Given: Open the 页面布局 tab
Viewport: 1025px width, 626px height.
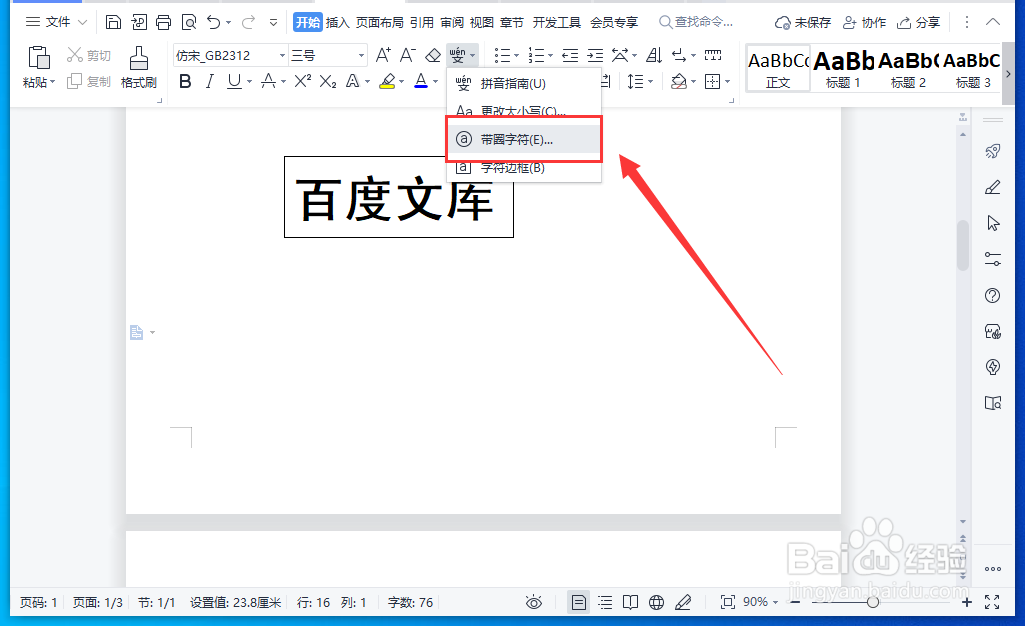Looking at the screenshot, I should point(380,23).
